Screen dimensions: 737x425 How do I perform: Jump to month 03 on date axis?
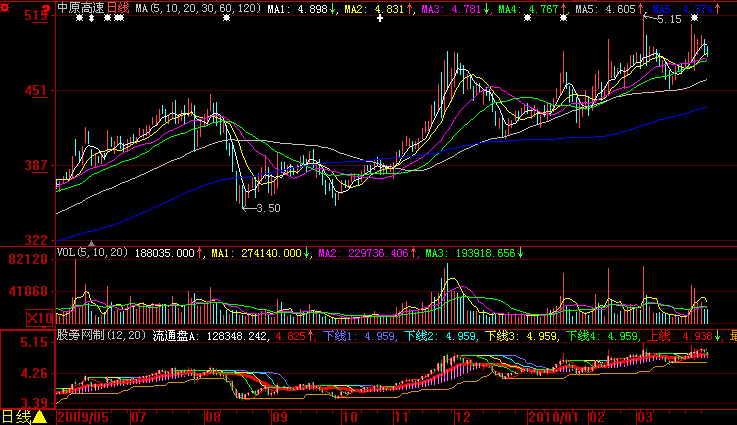click(x=645, y=417)
